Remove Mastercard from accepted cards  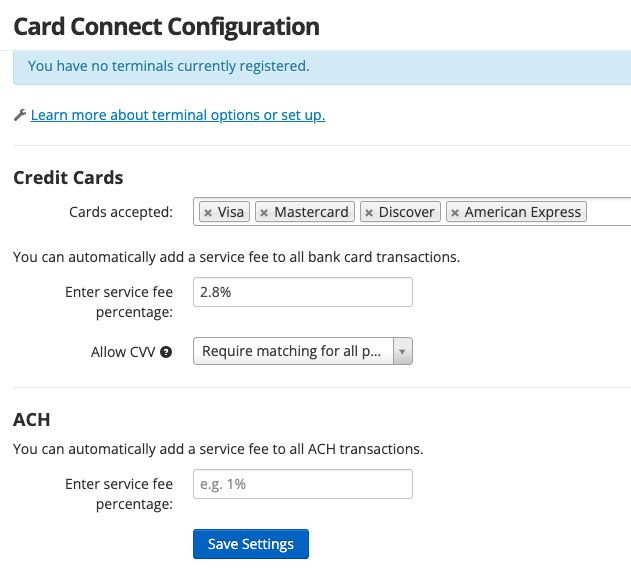click(x=264, y=212)
